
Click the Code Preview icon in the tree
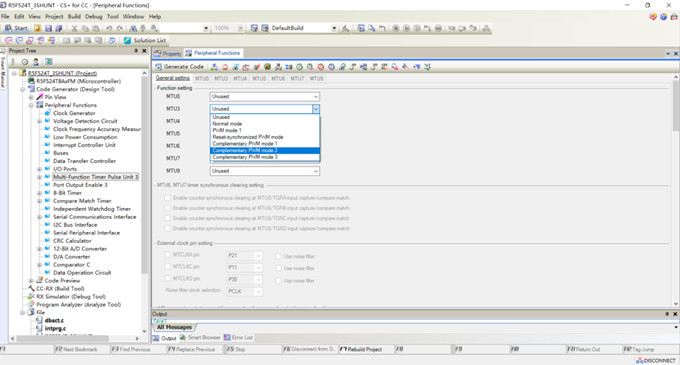[x=39, y=280]
